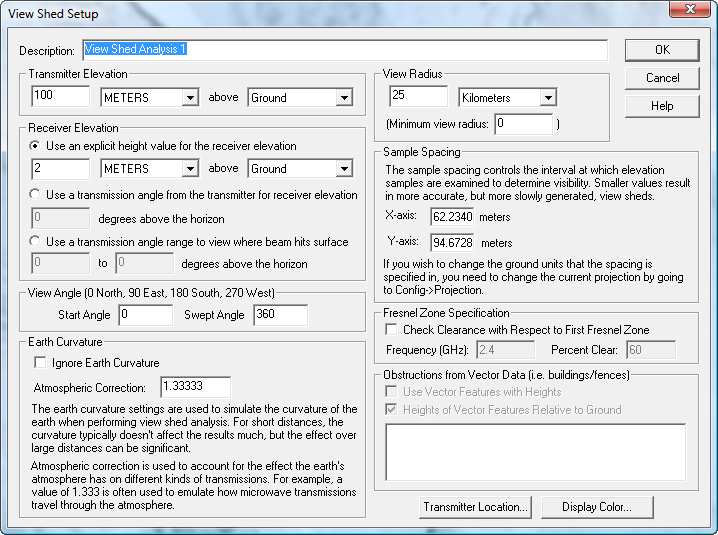Select explicit height value radio button
The height and width of the screenshot is (535, 718).
pyautogui.click(x=35, y=146)
